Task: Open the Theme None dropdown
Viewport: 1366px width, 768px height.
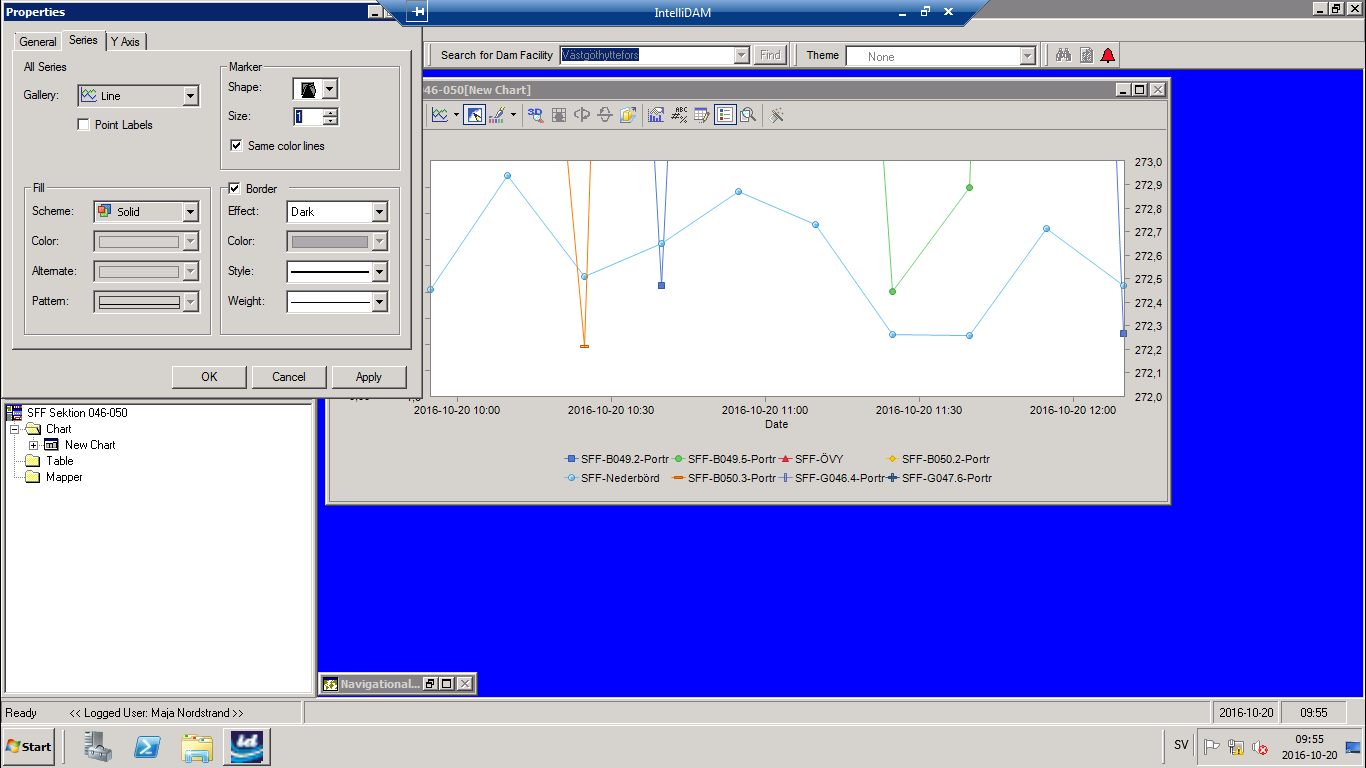Action: coord(1027,56)
